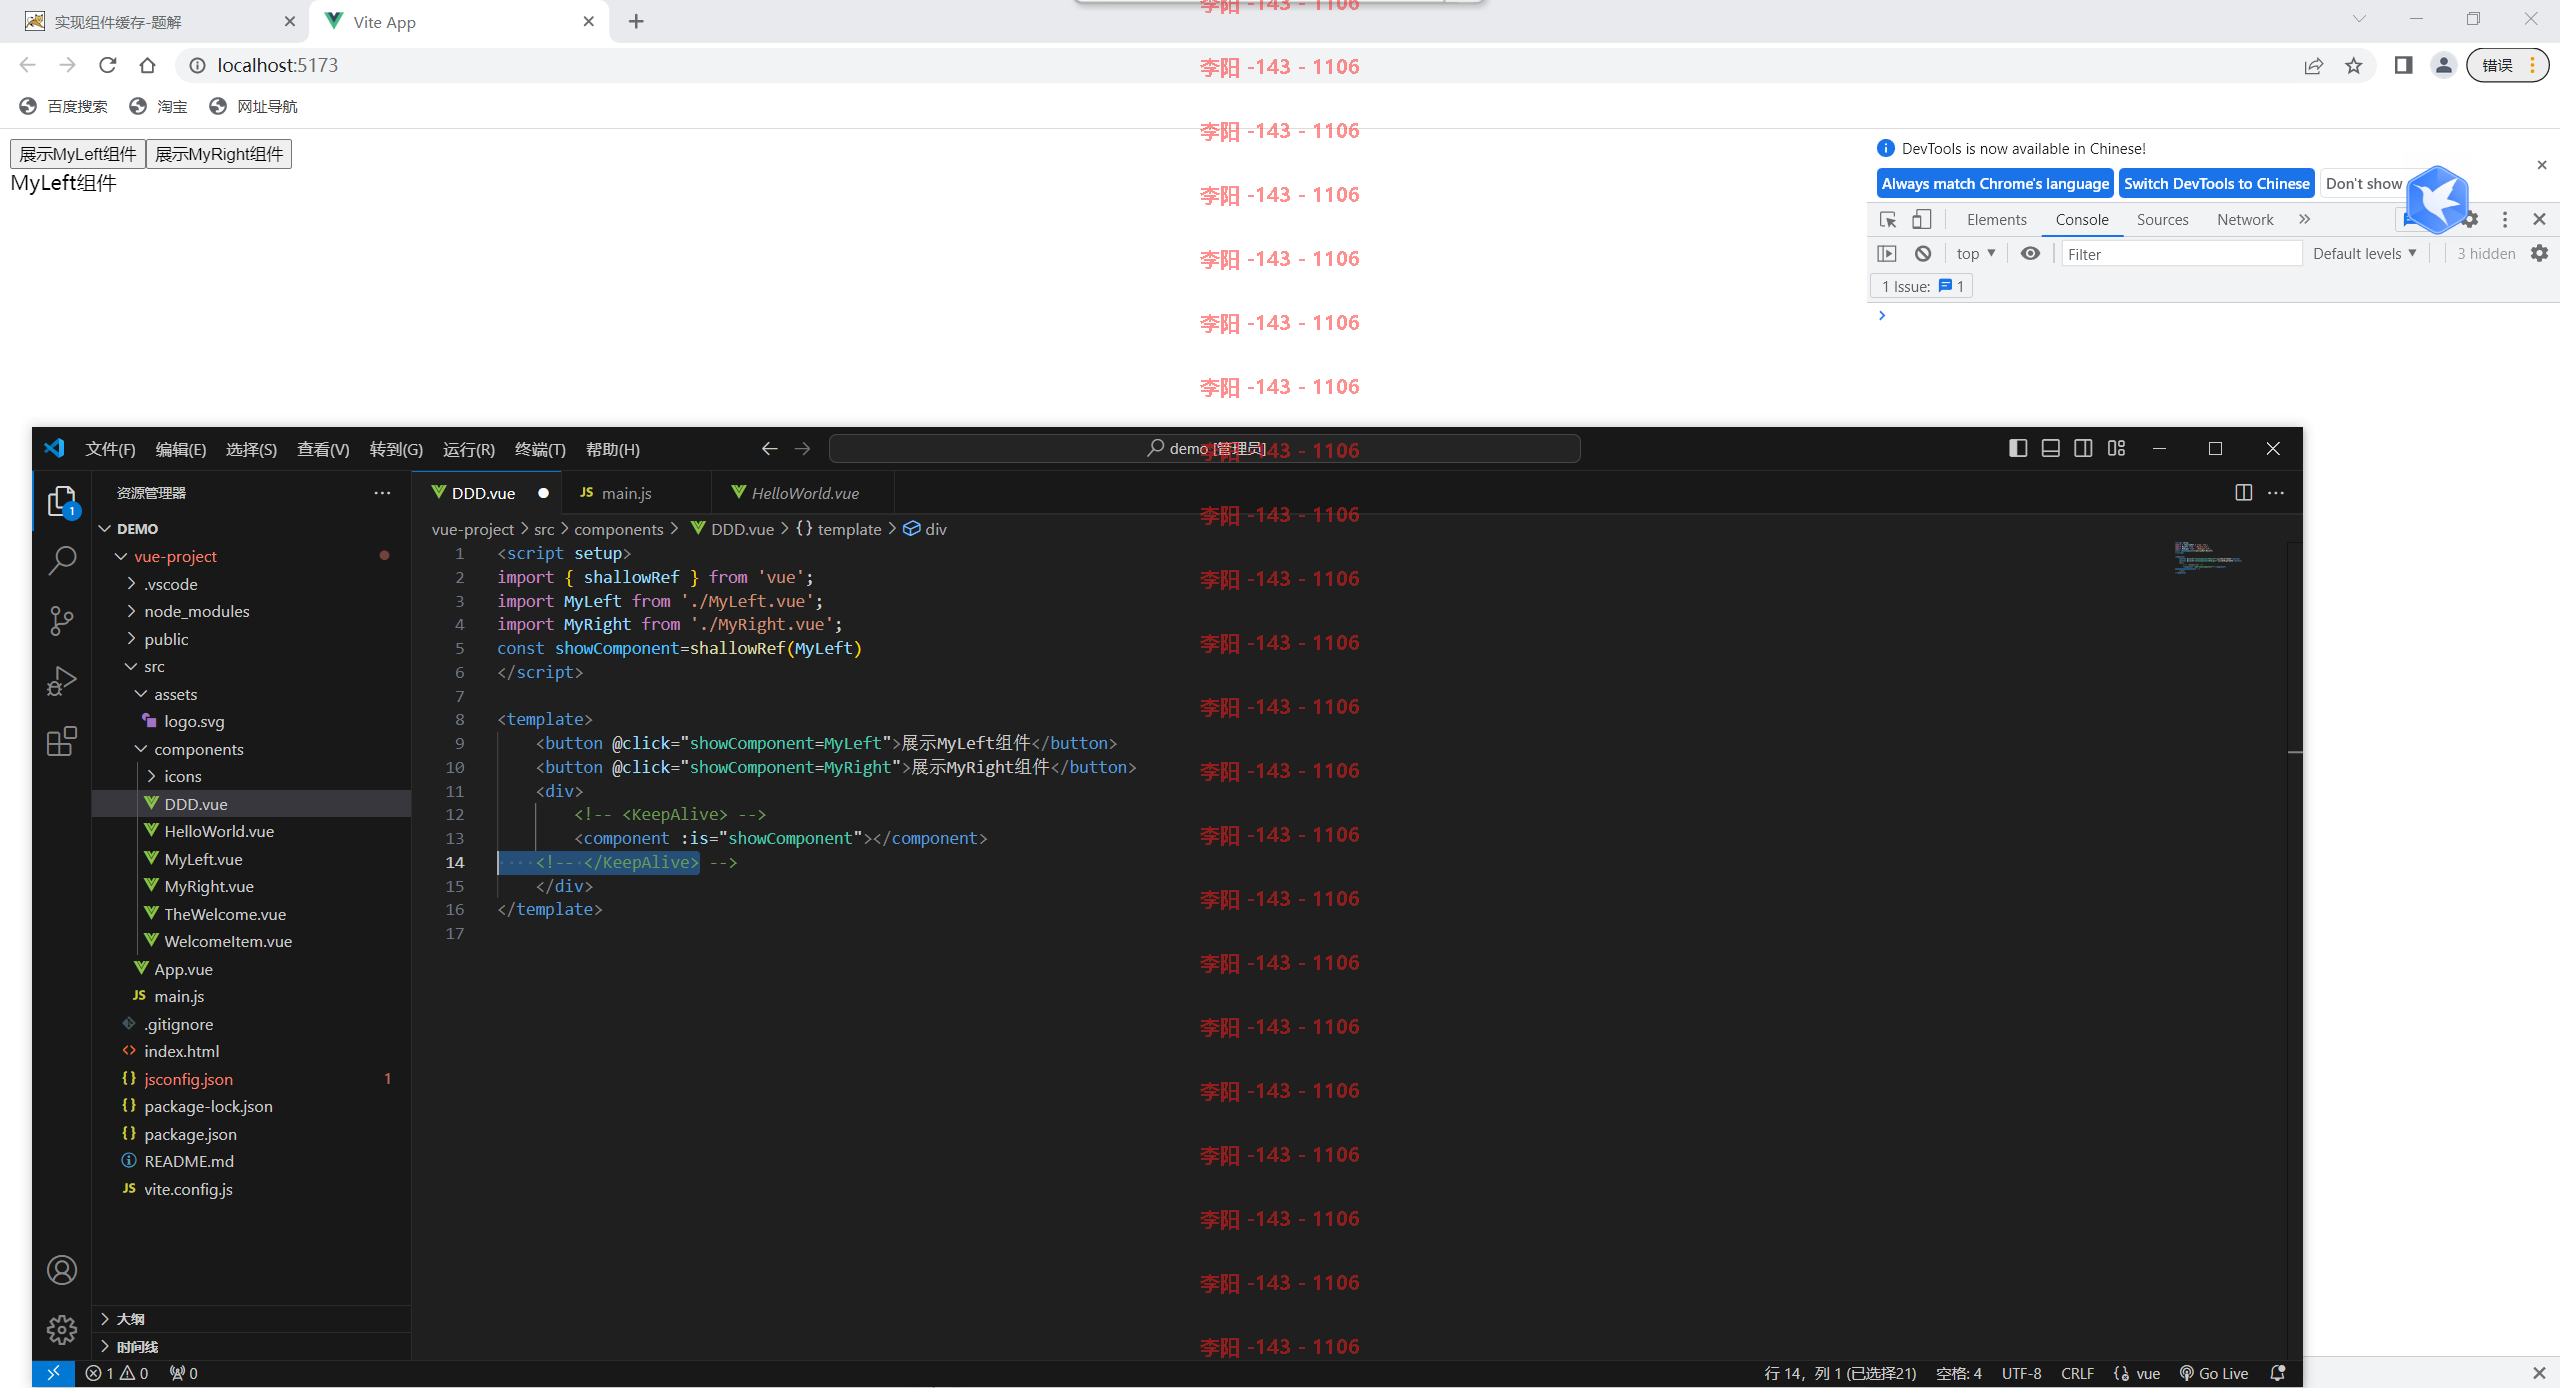
Task: Toggle VS Code secondary side bar
Action: [x=2083, y=448]
